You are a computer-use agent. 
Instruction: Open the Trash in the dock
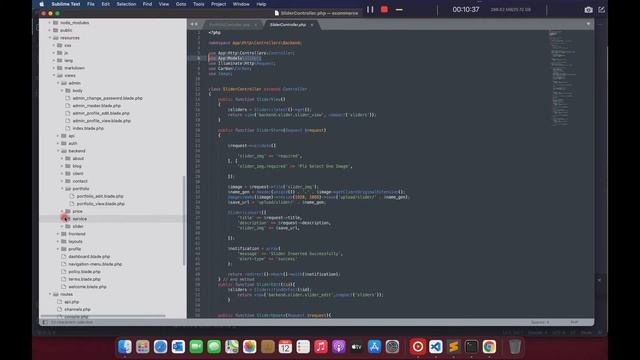tap(515, 347)
